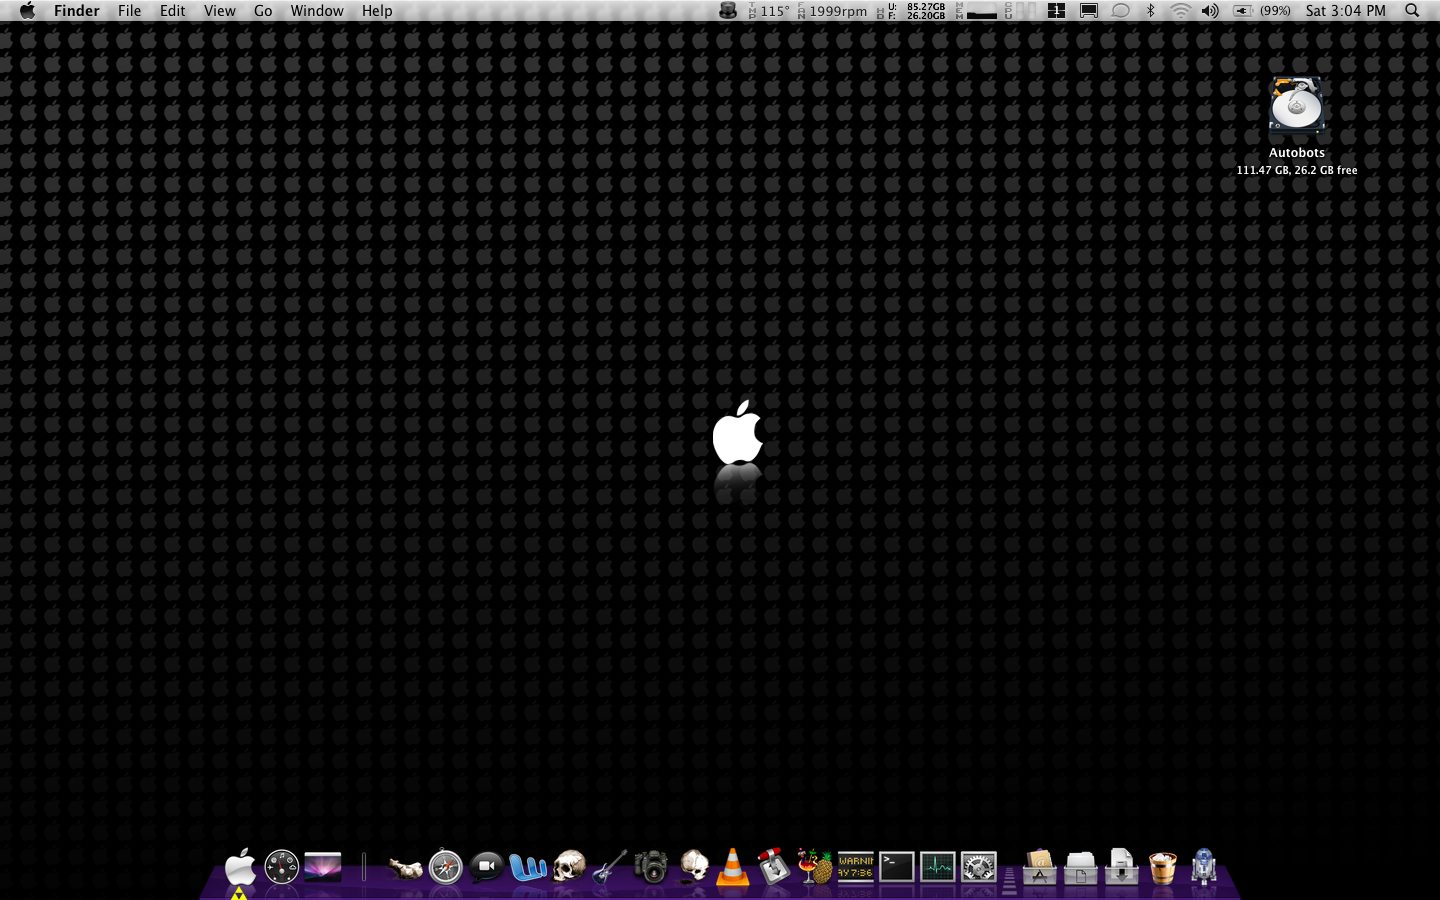
Task: Open Dashboard from the dock
Action: (282, 867)
